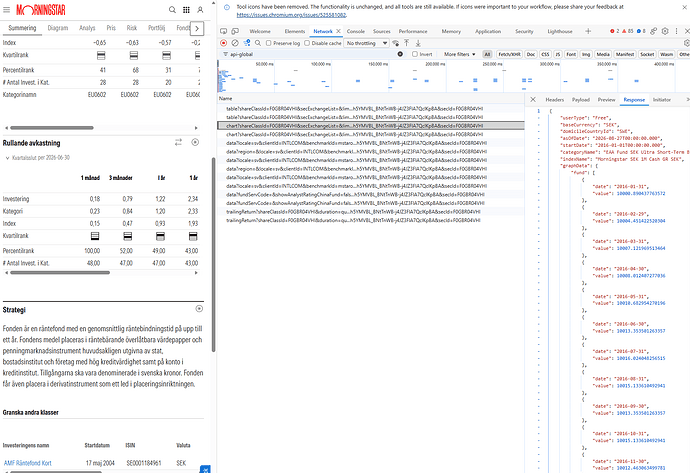Filter requests by JS type

[558, 54]
